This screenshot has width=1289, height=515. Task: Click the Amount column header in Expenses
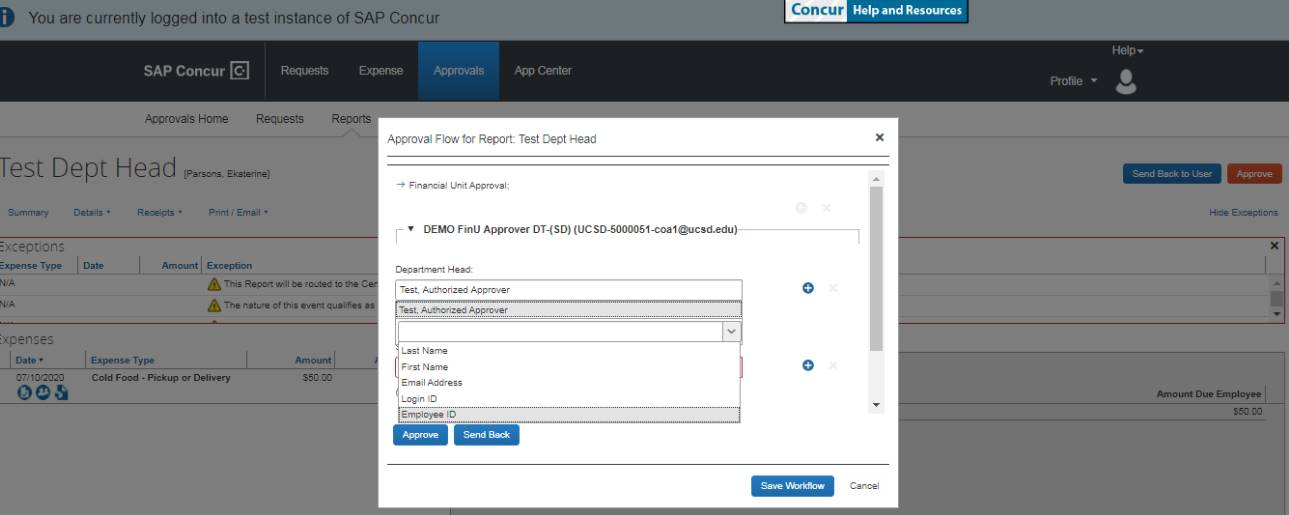click(313, 360)
